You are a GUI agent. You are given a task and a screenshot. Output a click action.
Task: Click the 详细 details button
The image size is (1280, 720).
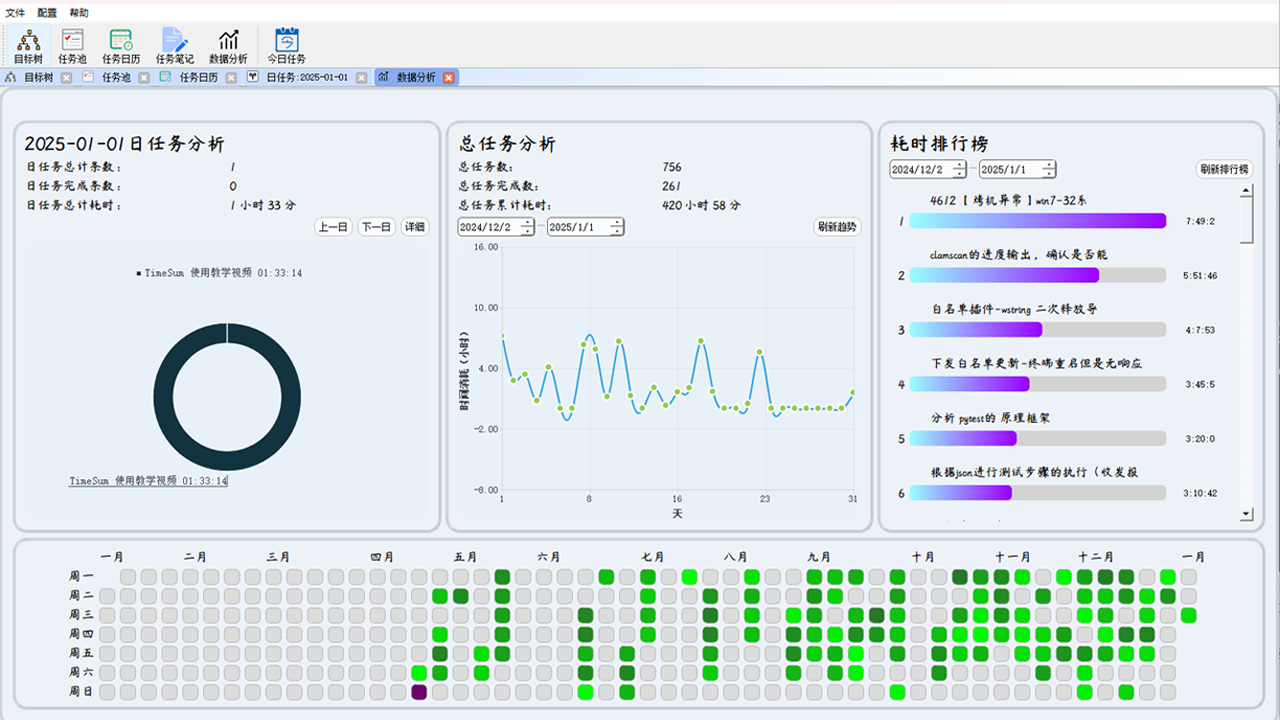(x=414, y=227)
